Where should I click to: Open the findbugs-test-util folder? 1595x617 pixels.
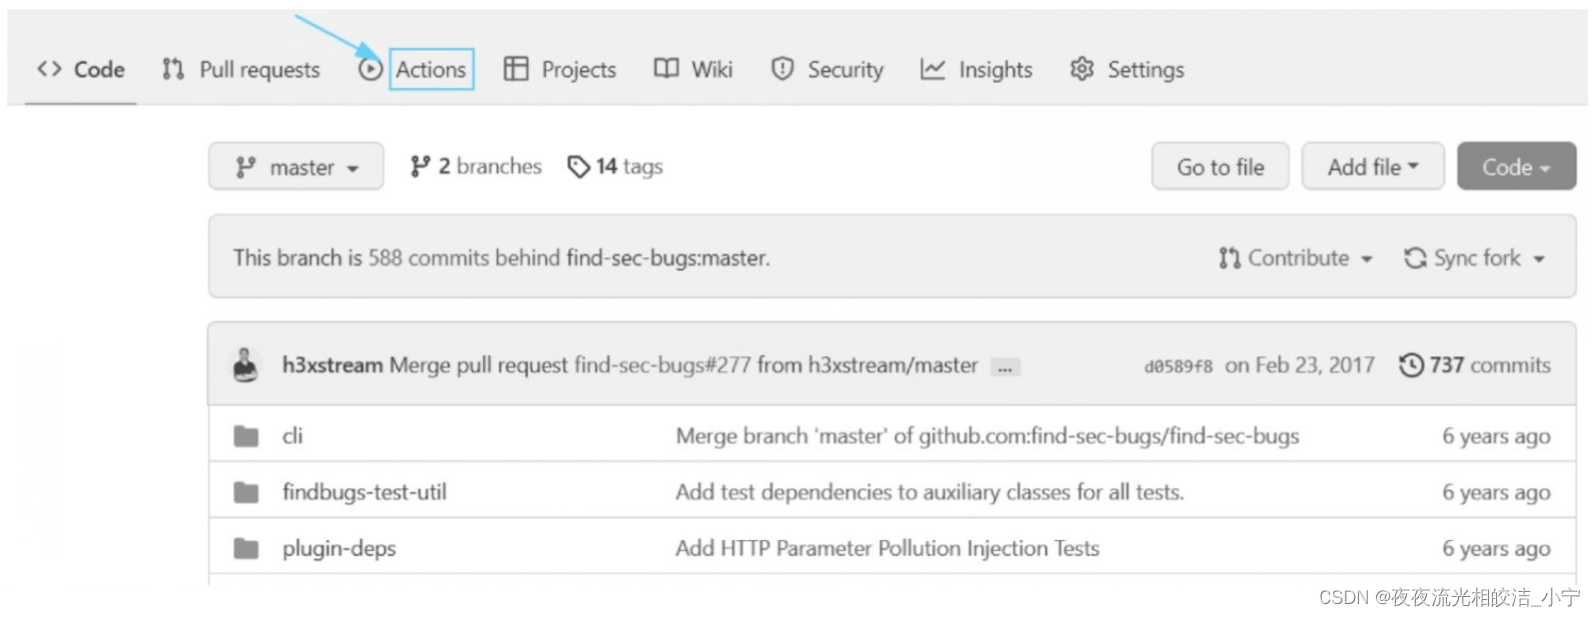tap(364, 491)
